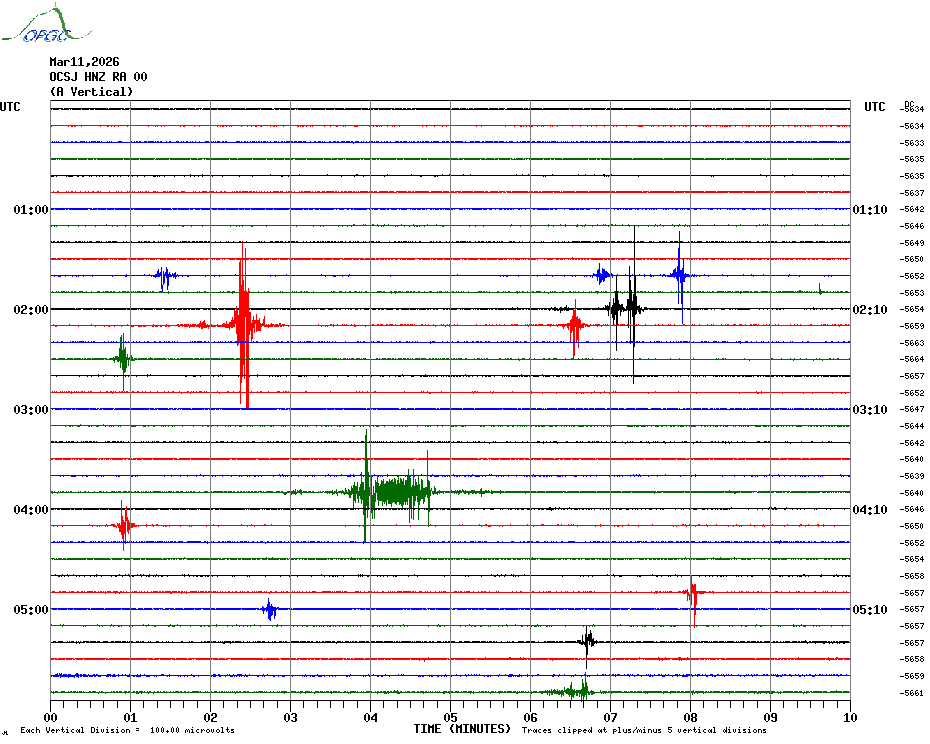This screenshot has height=744, width=930.
Task: Select the 04:10 time label on right side
Action: 869,510
